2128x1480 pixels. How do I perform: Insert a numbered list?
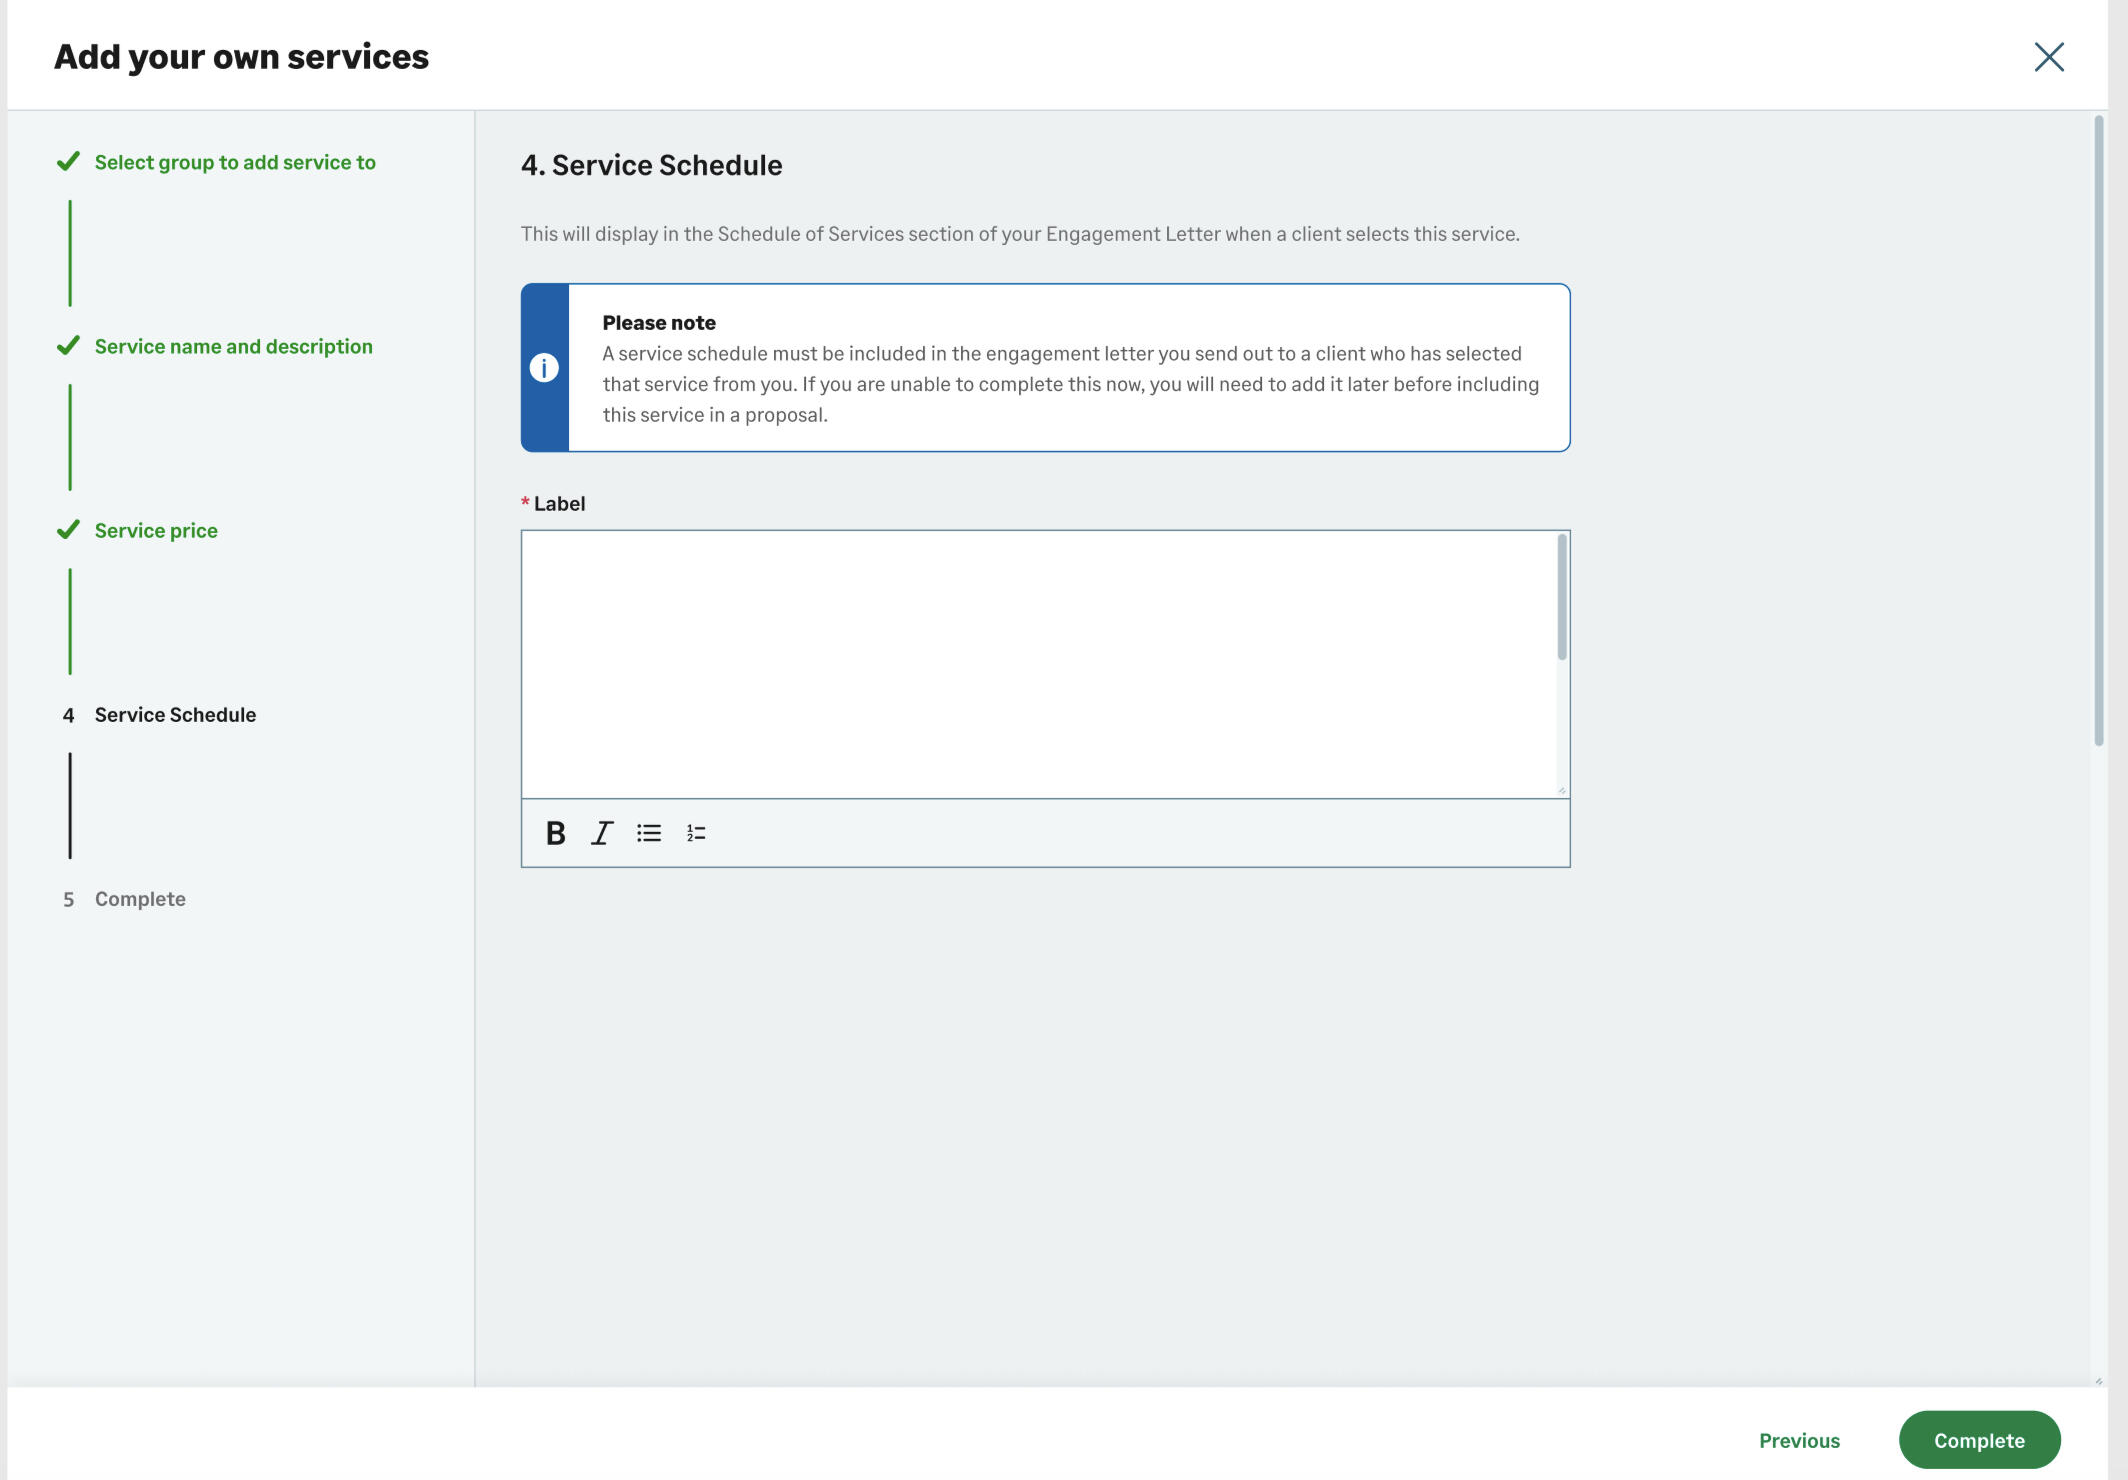pos(696,833)
